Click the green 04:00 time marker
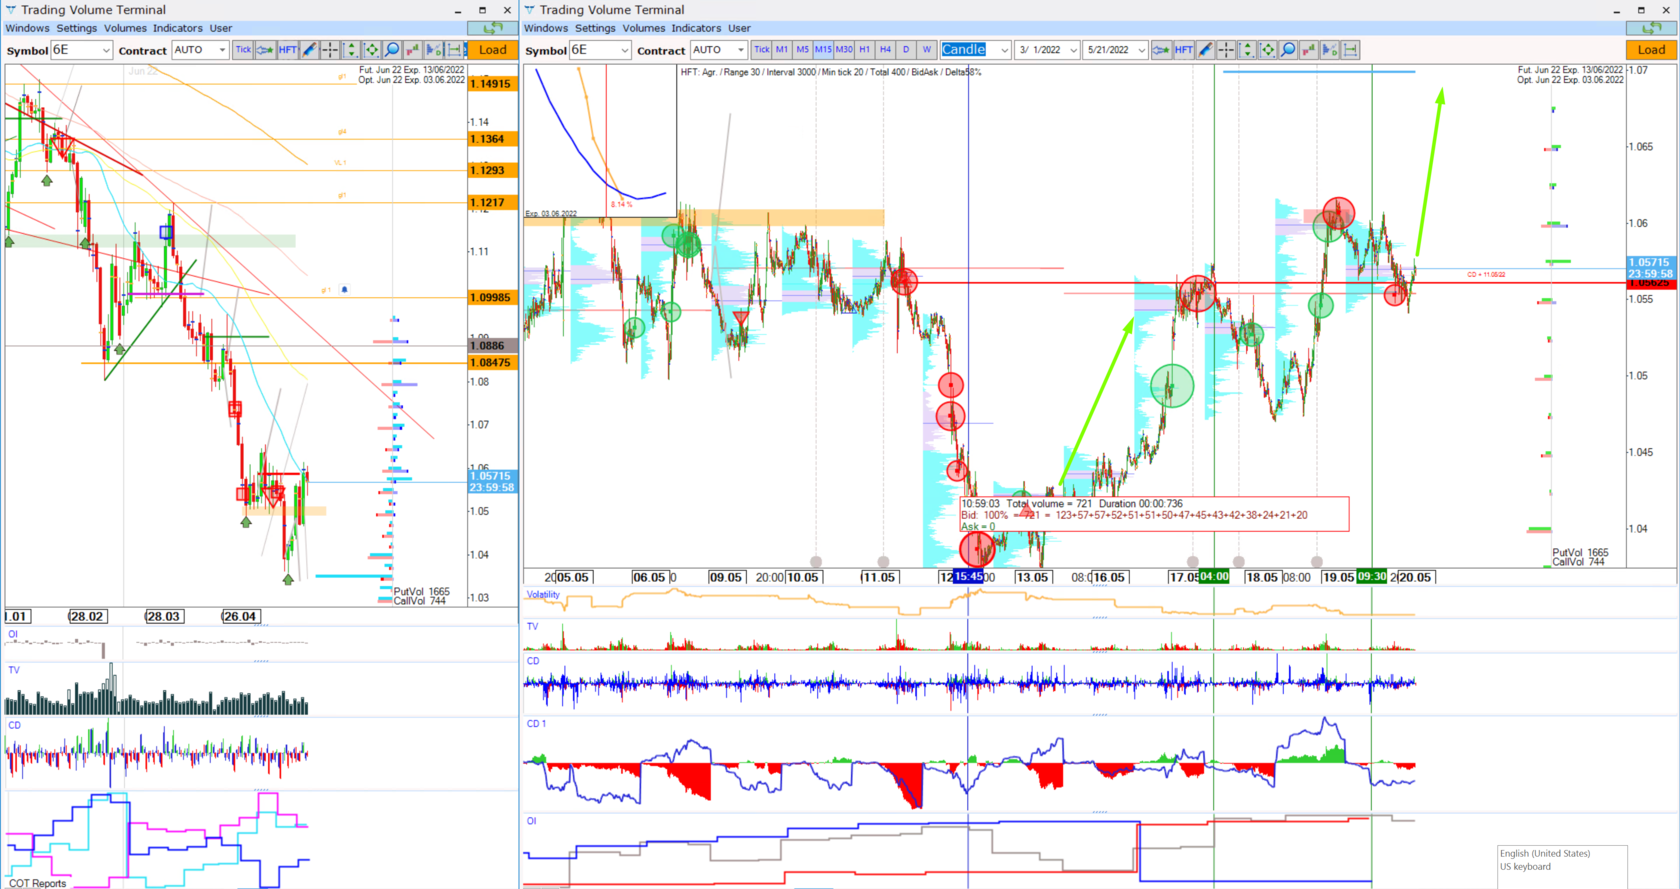1680x889 pixels. point(1214,577)
